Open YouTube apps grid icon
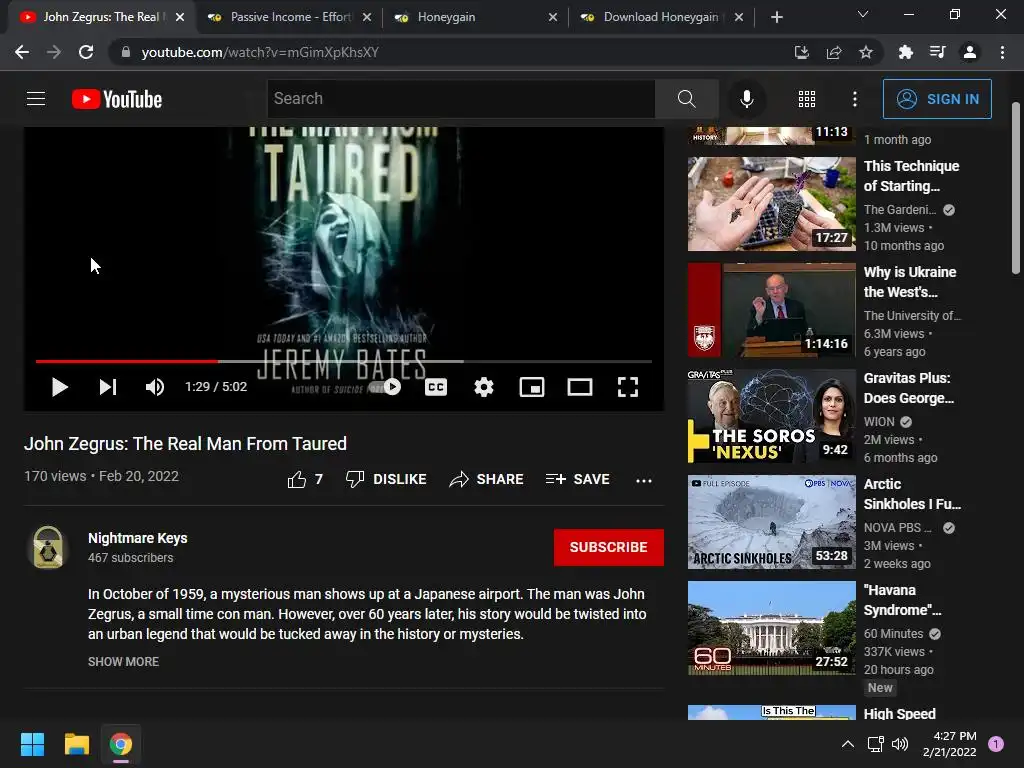The height and width of the screenshot is (768, 1024). coord(807,99)
